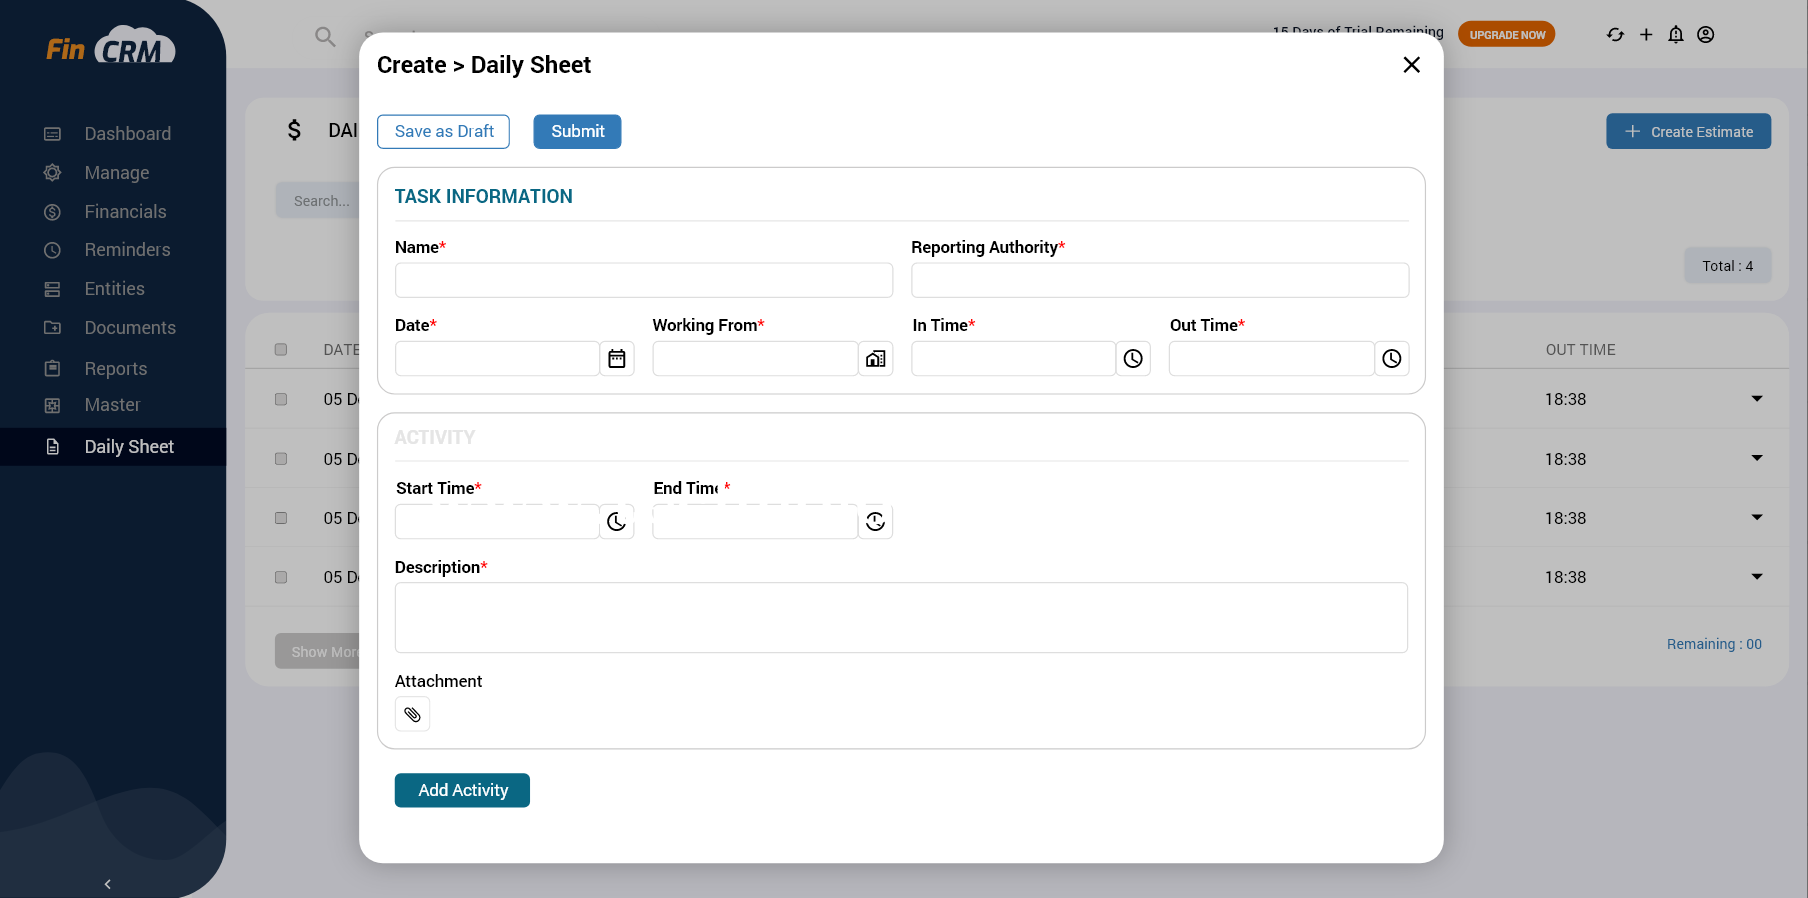Open the End Time clock icon
The width and height of the screenshot is (1808, 898).
pos(876,522)
